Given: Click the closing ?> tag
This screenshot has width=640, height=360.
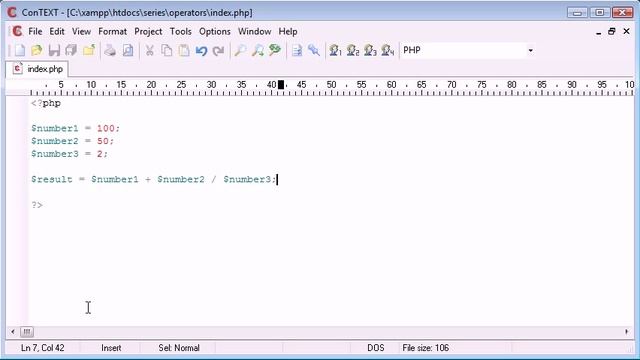Looking at the screenshot, I should [x=37, y=204].
